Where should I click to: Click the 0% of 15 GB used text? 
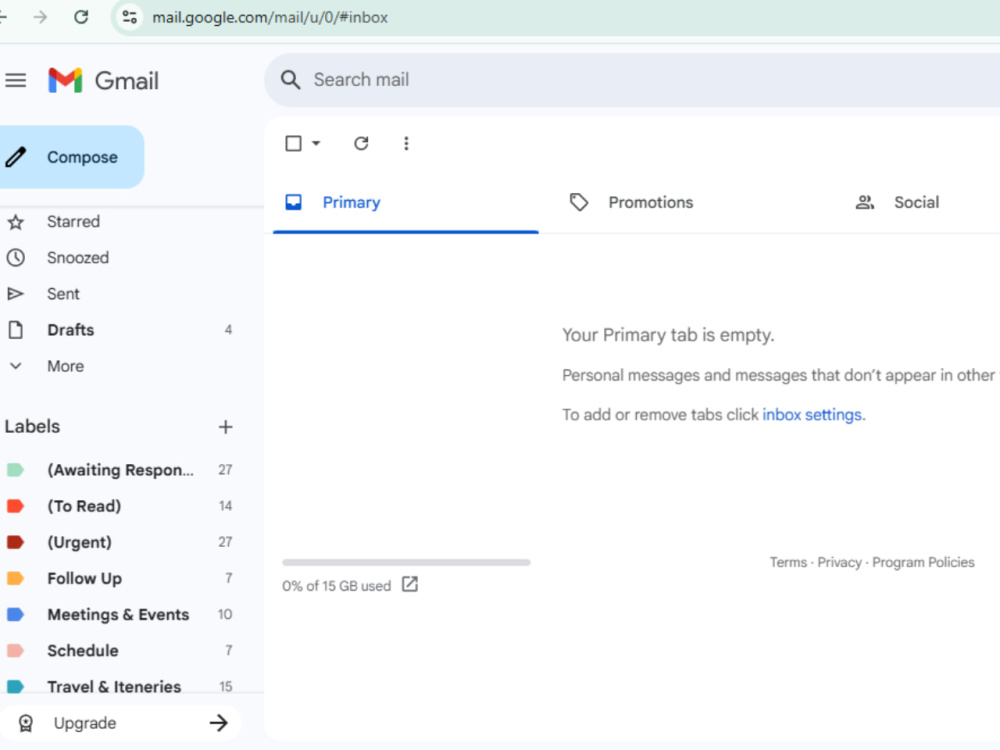(336, 586)
